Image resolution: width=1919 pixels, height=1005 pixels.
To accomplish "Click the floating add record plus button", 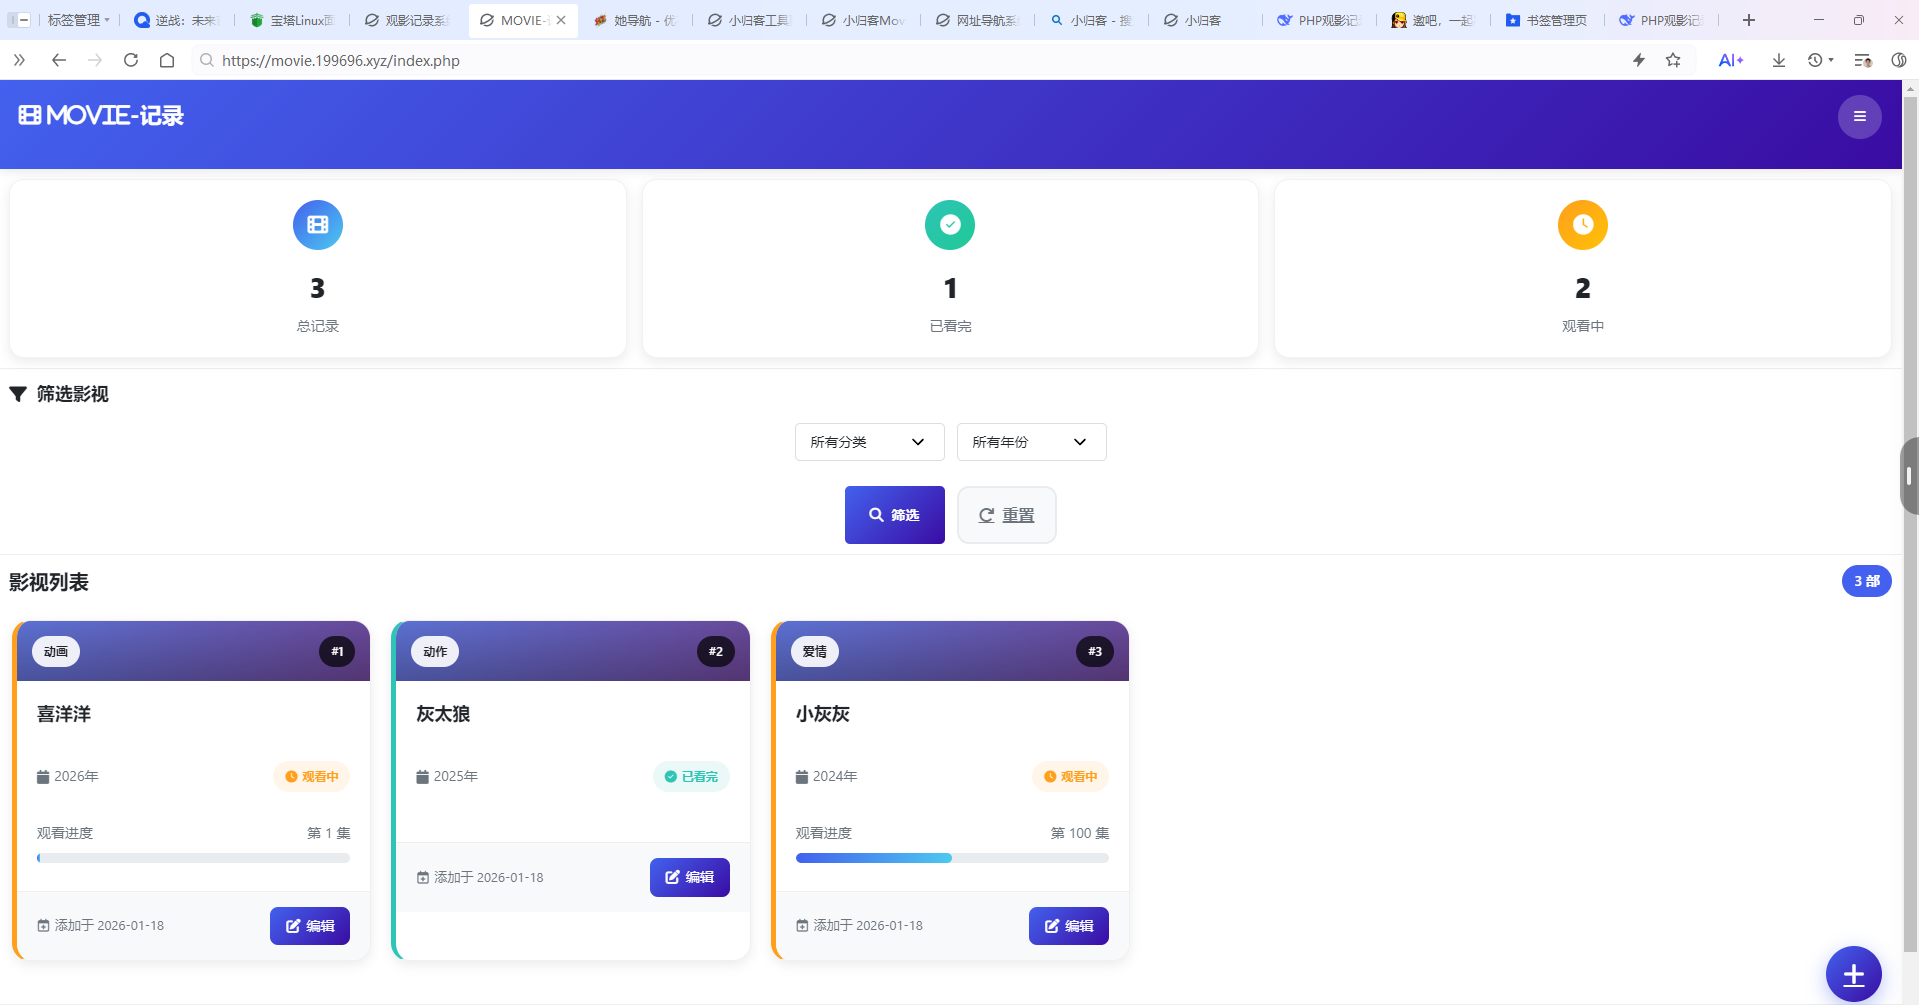I will (x=1853, y=974).
